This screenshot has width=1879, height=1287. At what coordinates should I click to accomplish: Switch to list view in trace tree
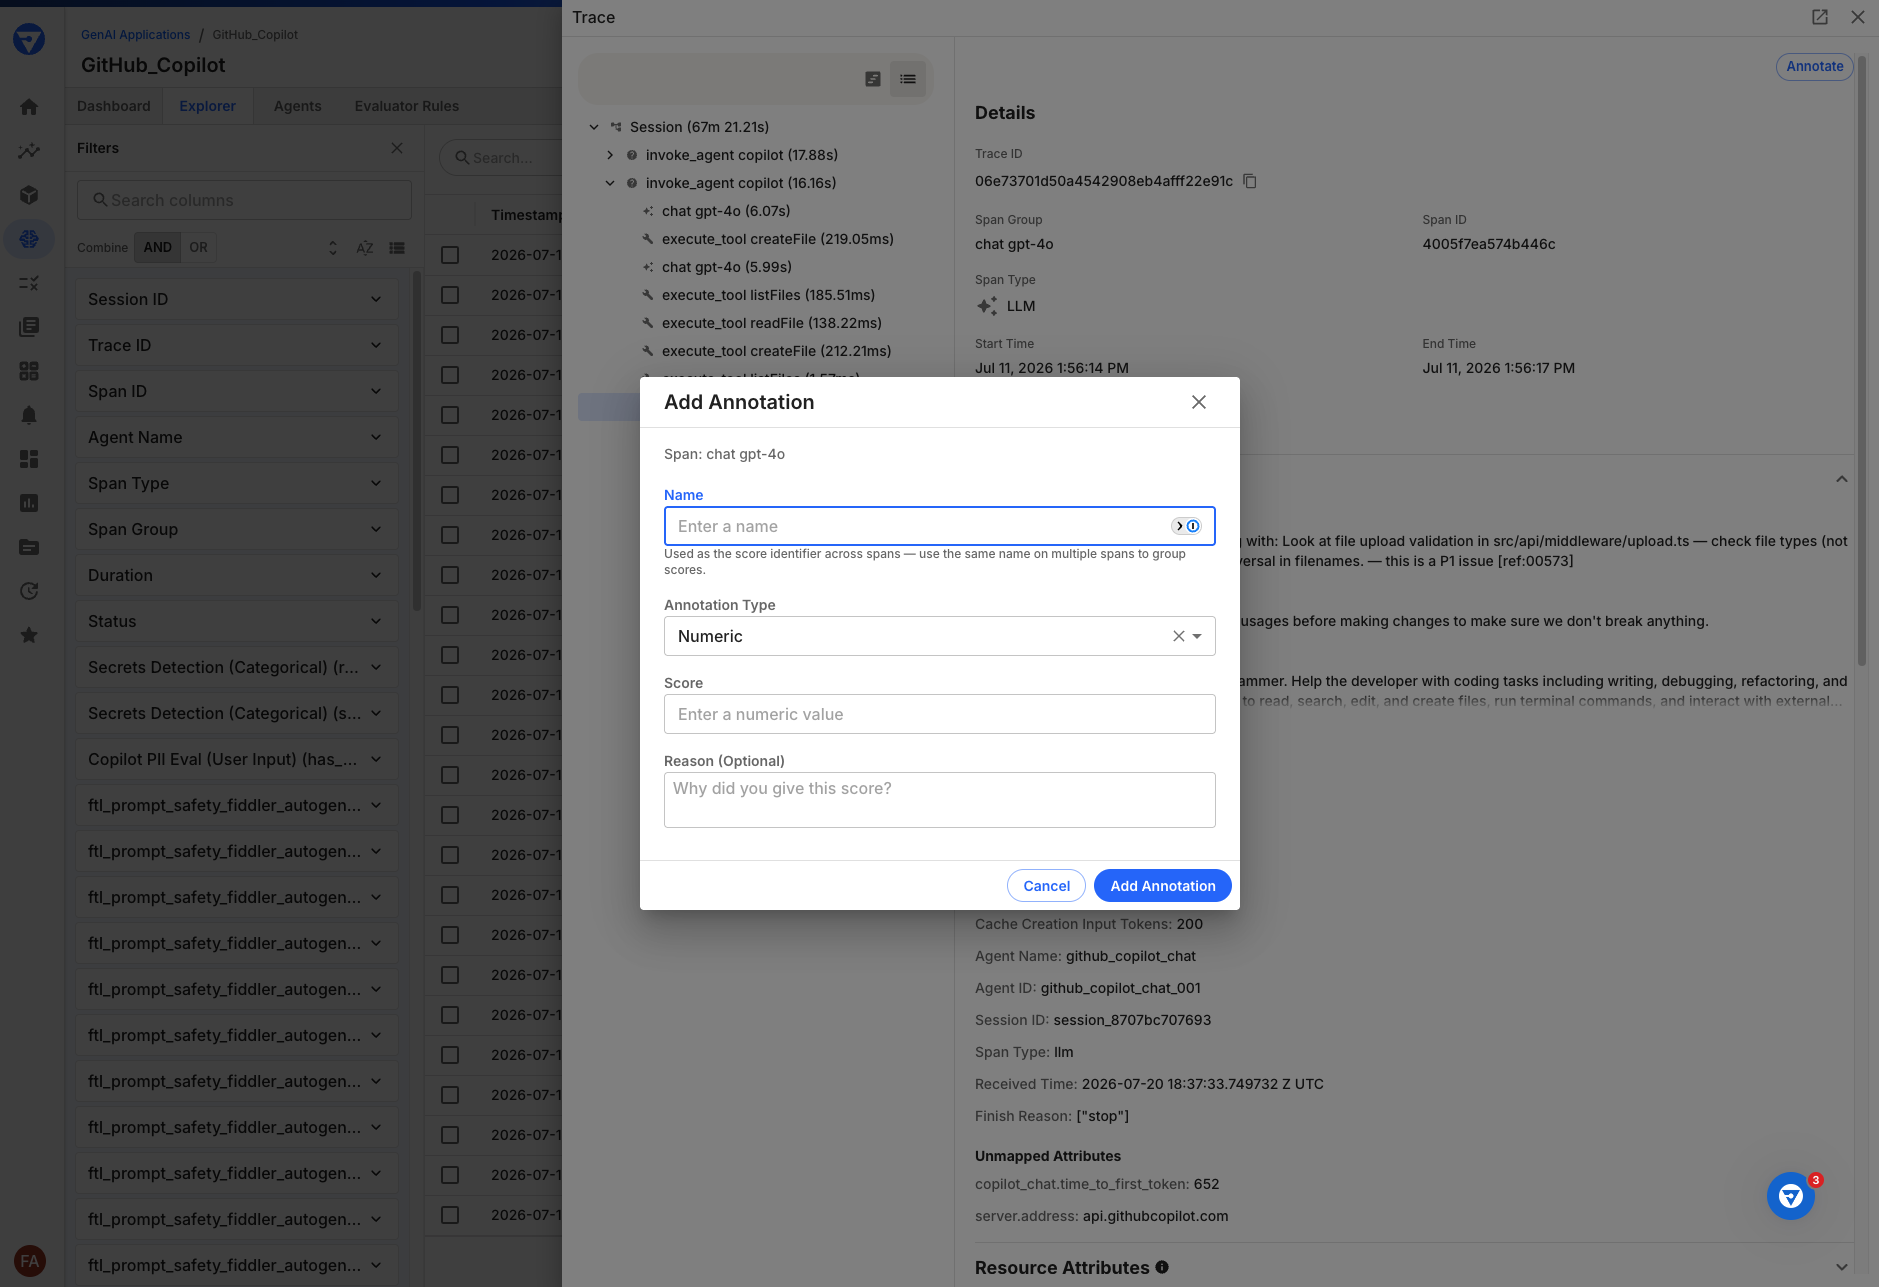coord(908,79)
